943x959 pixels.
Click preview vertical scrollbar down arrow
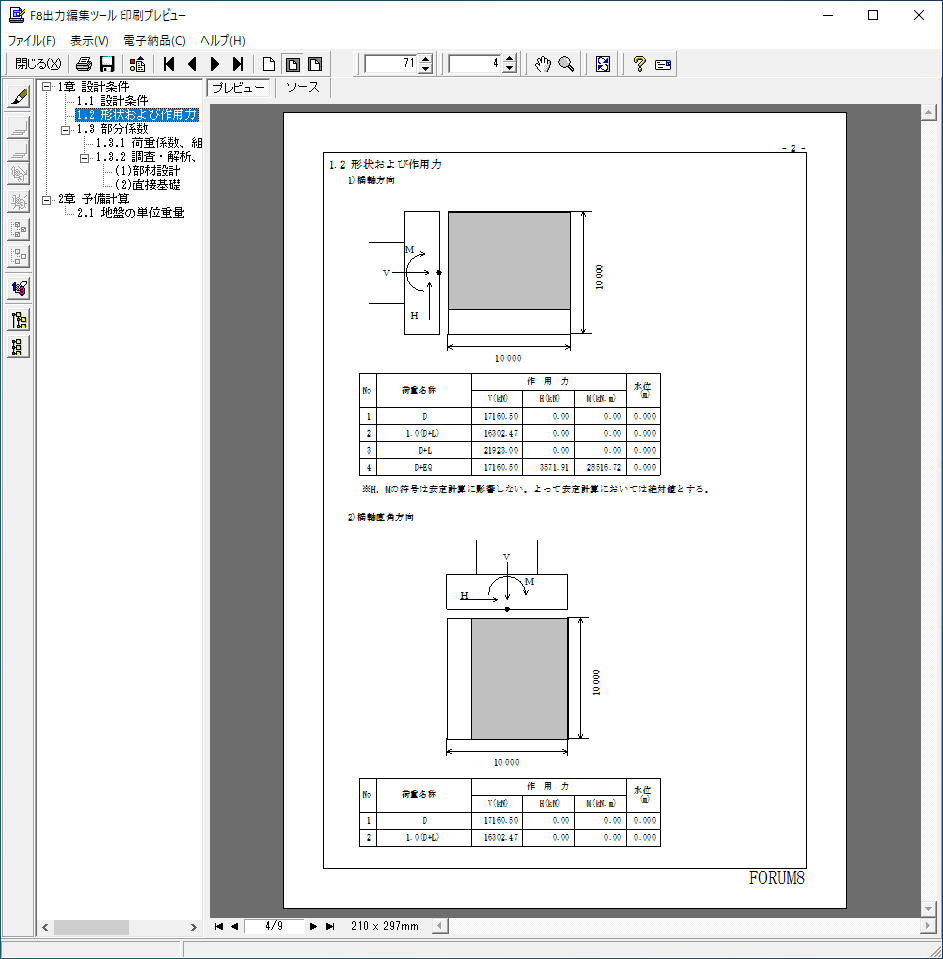(928, 909)
